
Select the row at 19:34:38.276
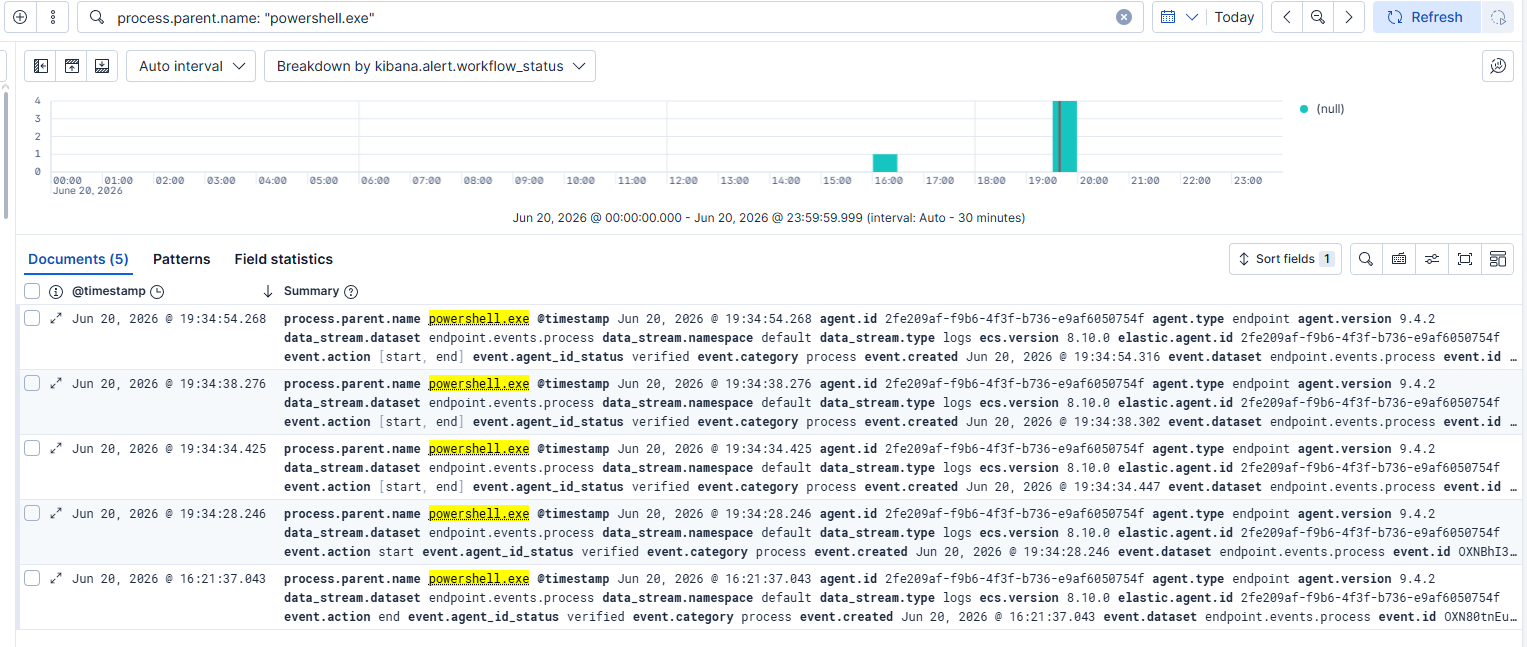point(32,383)
